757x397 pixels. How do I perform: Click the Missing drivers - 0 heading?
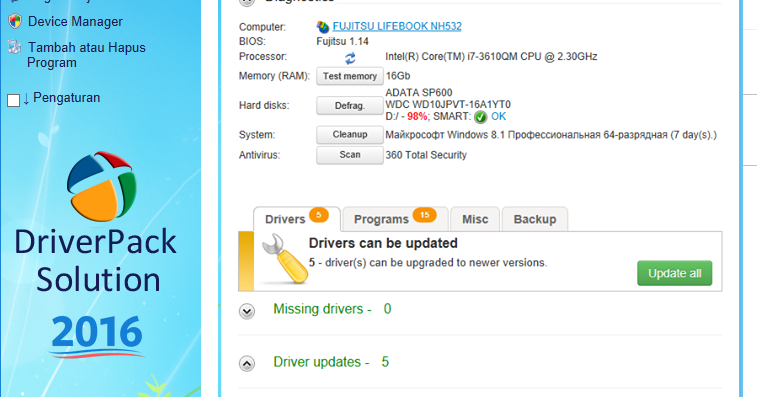click(x=332, y=309)
